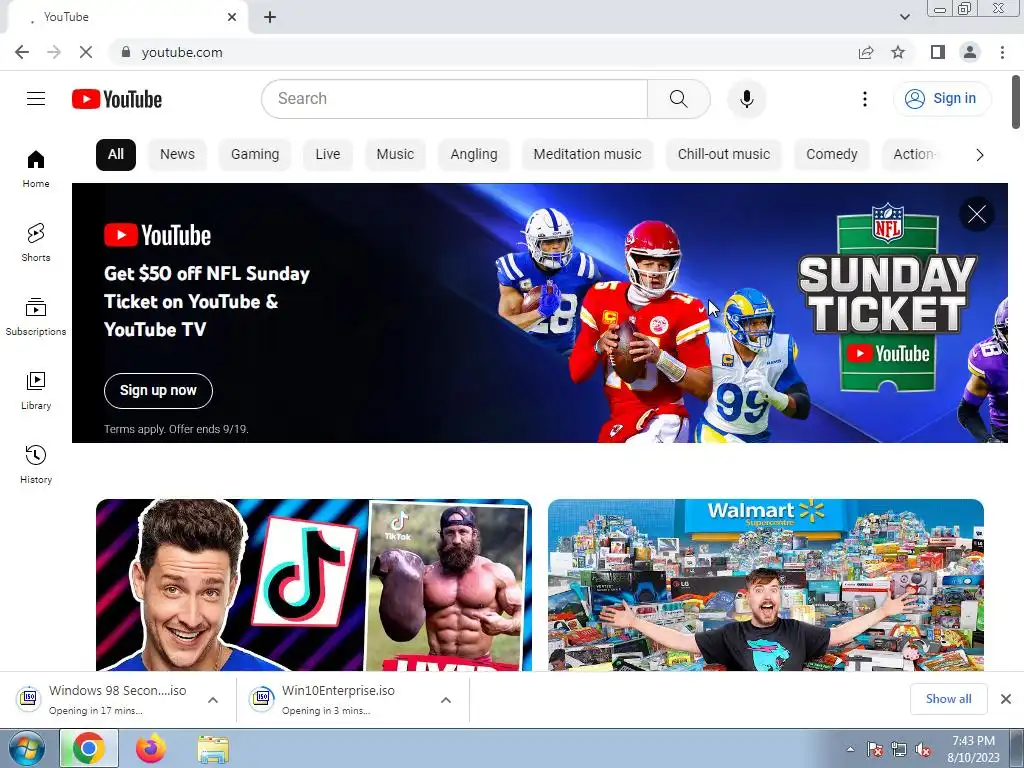Open YouTube settings three-dot menu
Screen dimensions: 1024x768
coord(865,99)
